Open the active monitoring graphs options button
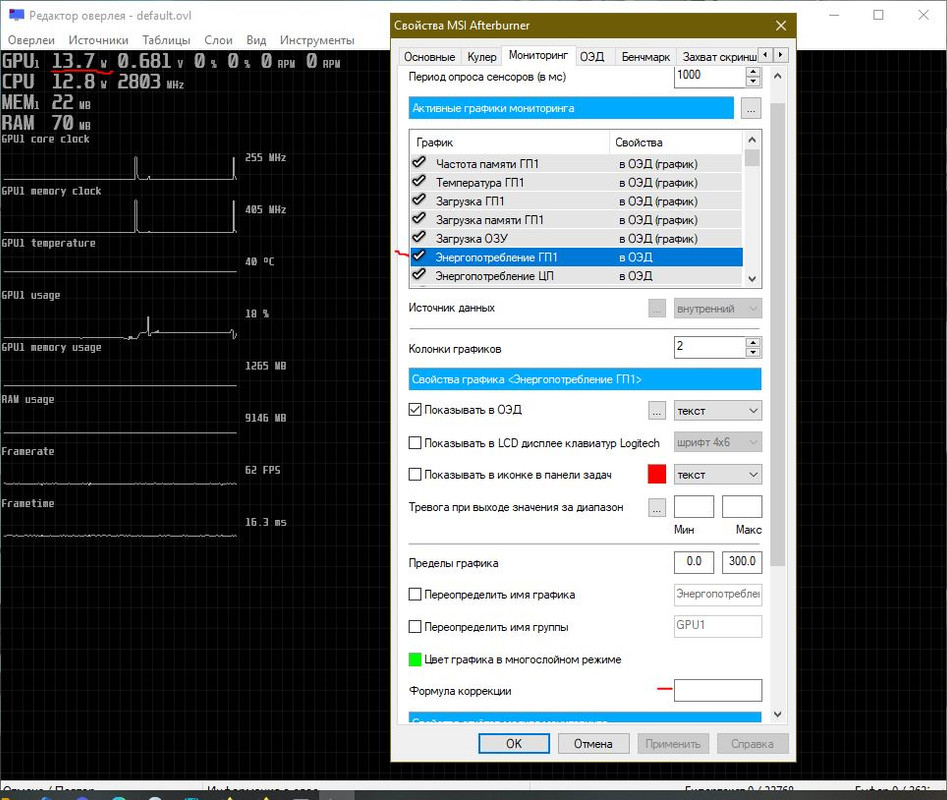947x800 pixels. click(x=751, y=109)
